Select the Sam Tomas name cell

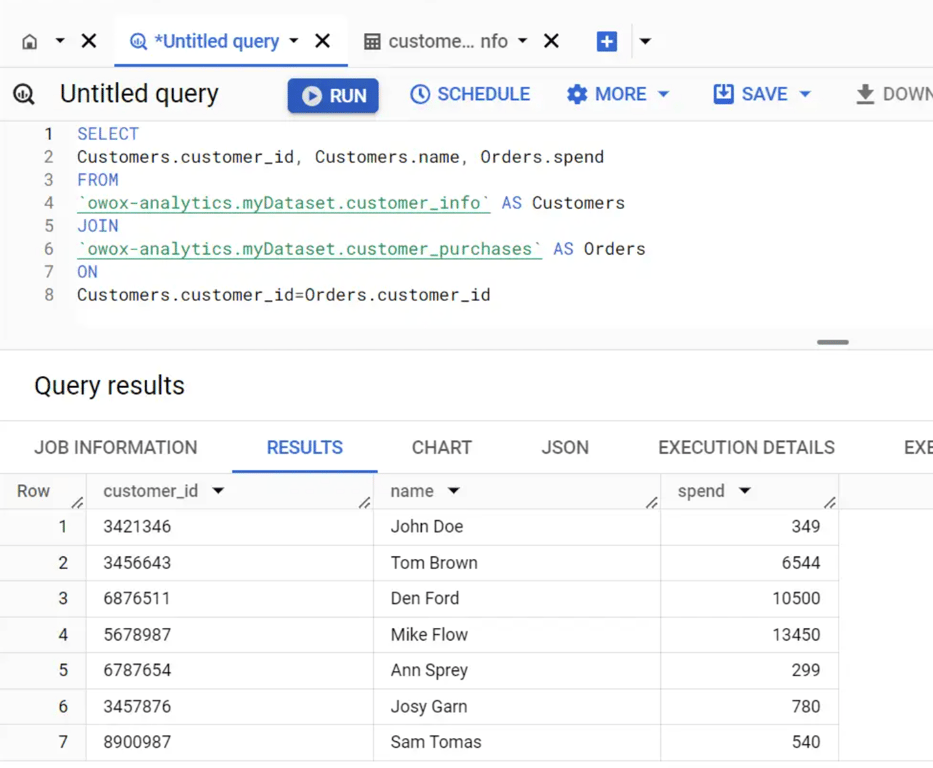[x=516, y=742]
